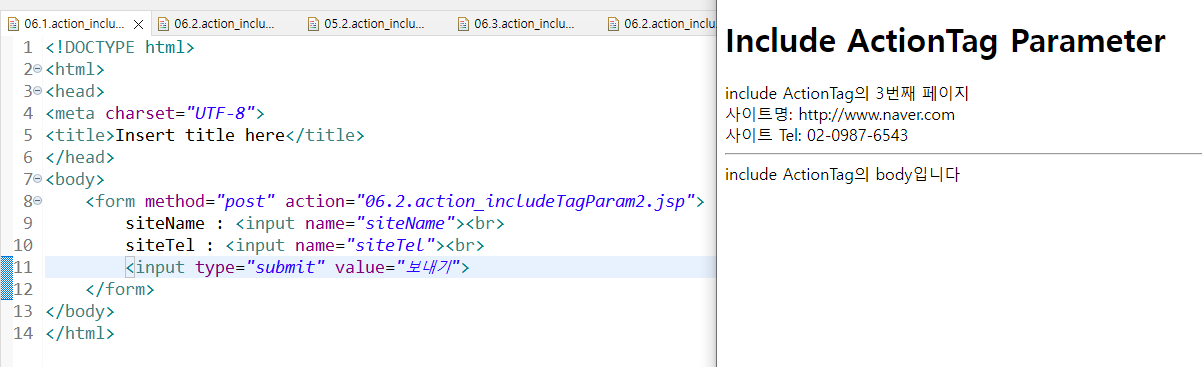The image size is (1202, 367).
Task: Collapse the <head> fold marker on line 3
Action: [x=37, y=91]
